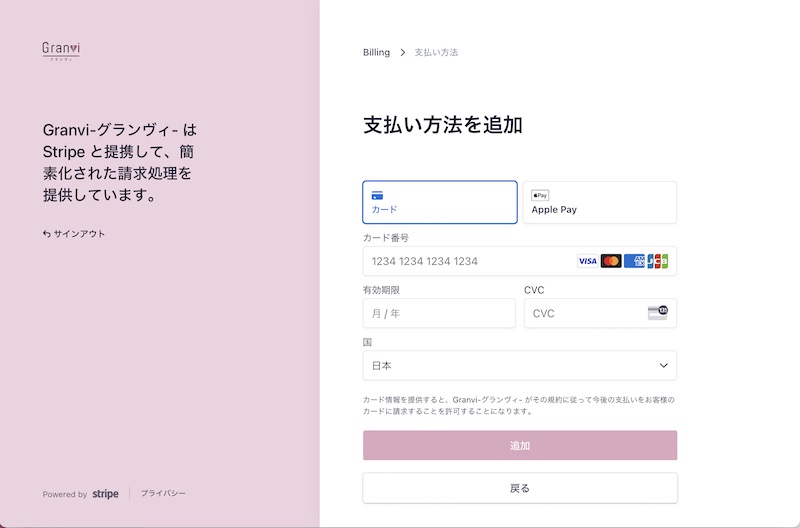This screenshot has height=528, width=800.
Task: Click the 戻る button
Action: pyautogui.click(x=520, y=488)
